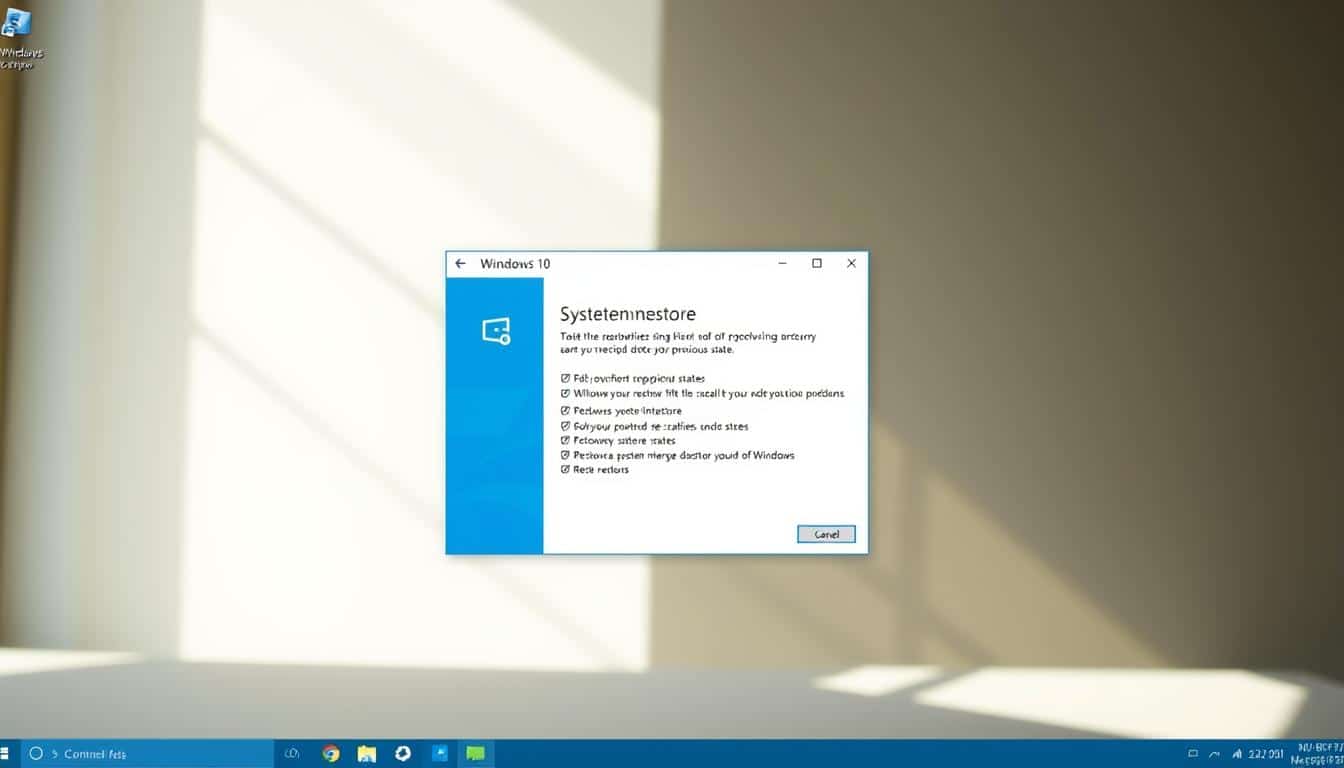
Task: Toggle the checkbox ending in 'yostion poddens'
Action: [x=565, y=394]
